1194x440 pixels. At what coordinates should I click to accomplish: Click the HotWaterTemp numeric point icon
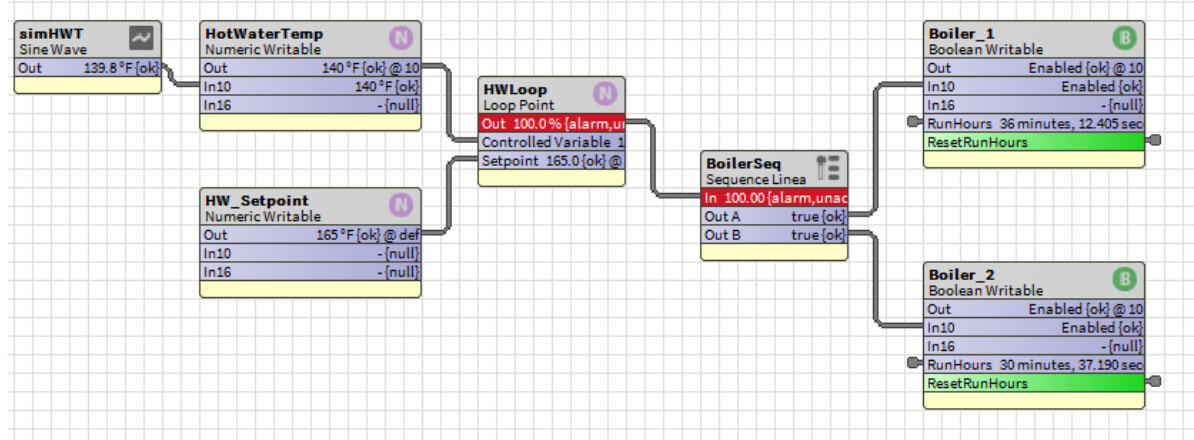[401, 38]
